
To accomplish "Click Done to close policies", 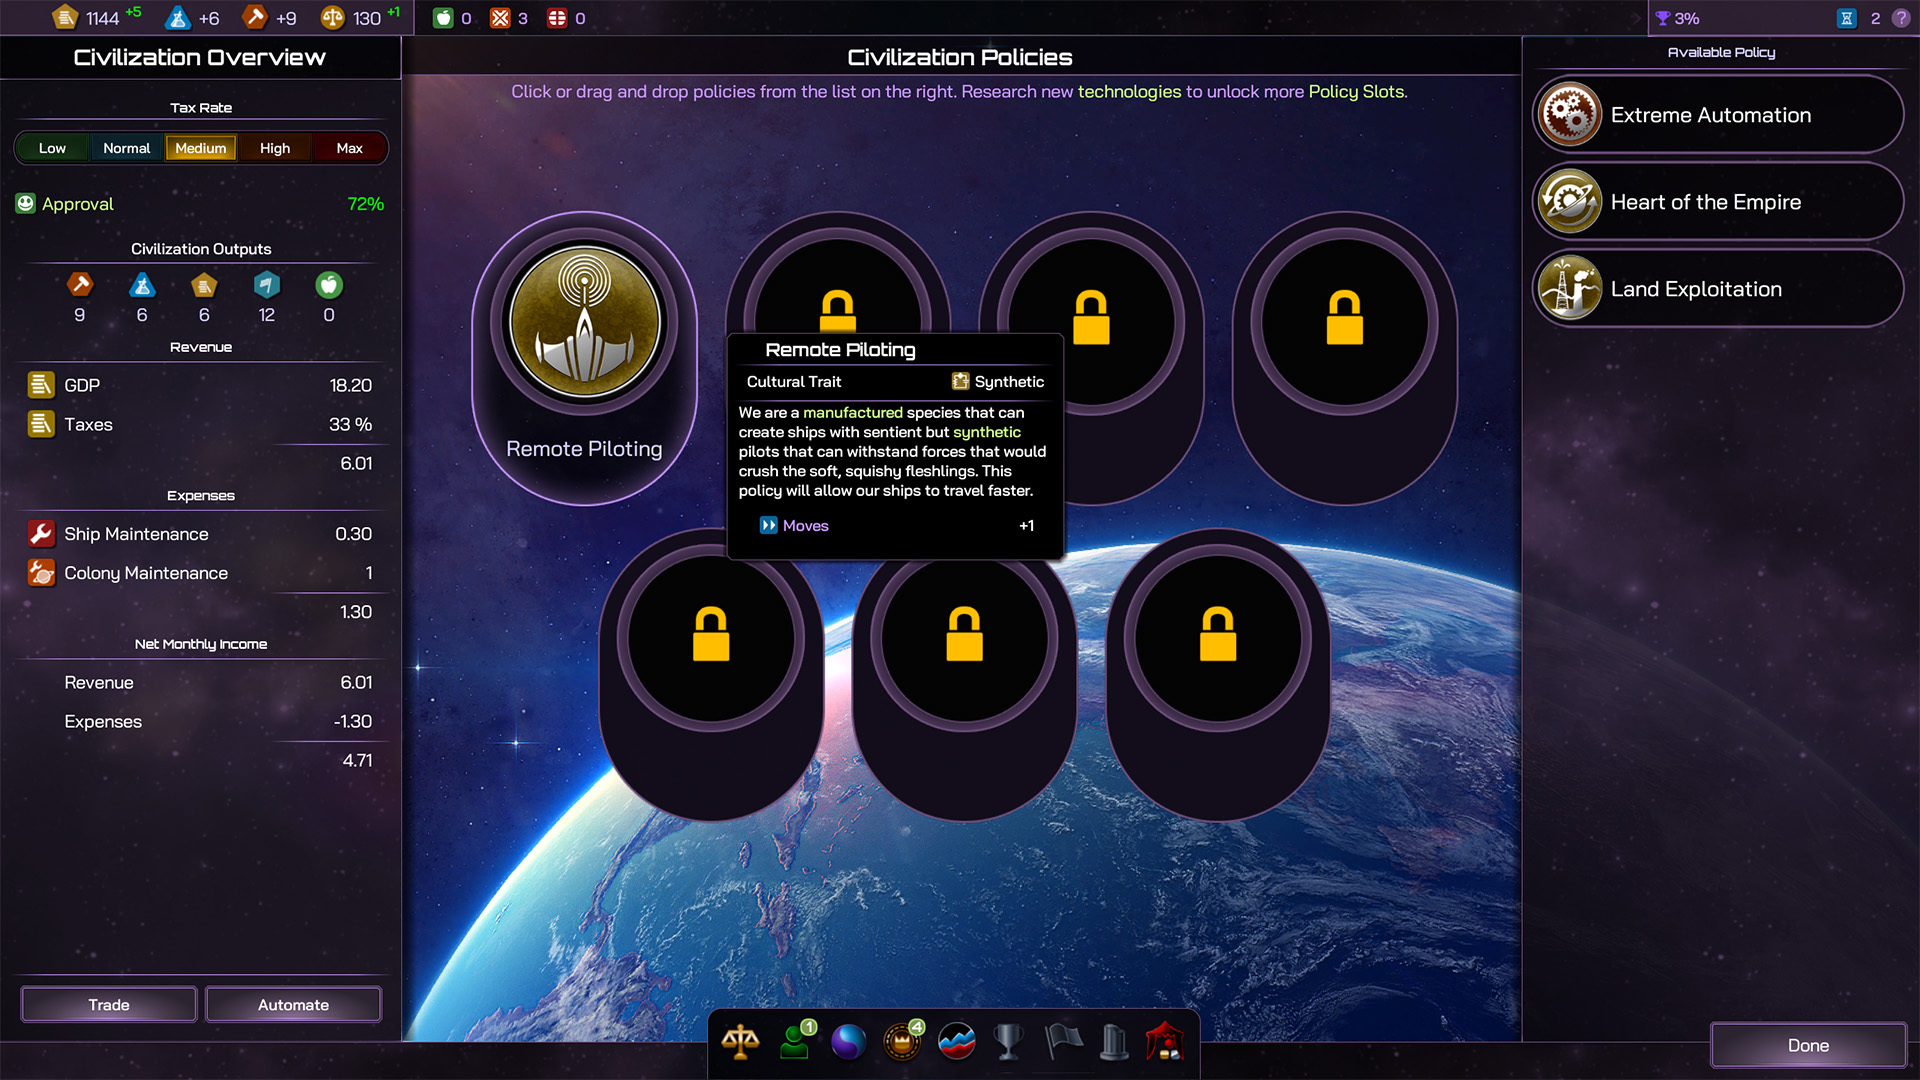I will click(x=1807, y=1045).
